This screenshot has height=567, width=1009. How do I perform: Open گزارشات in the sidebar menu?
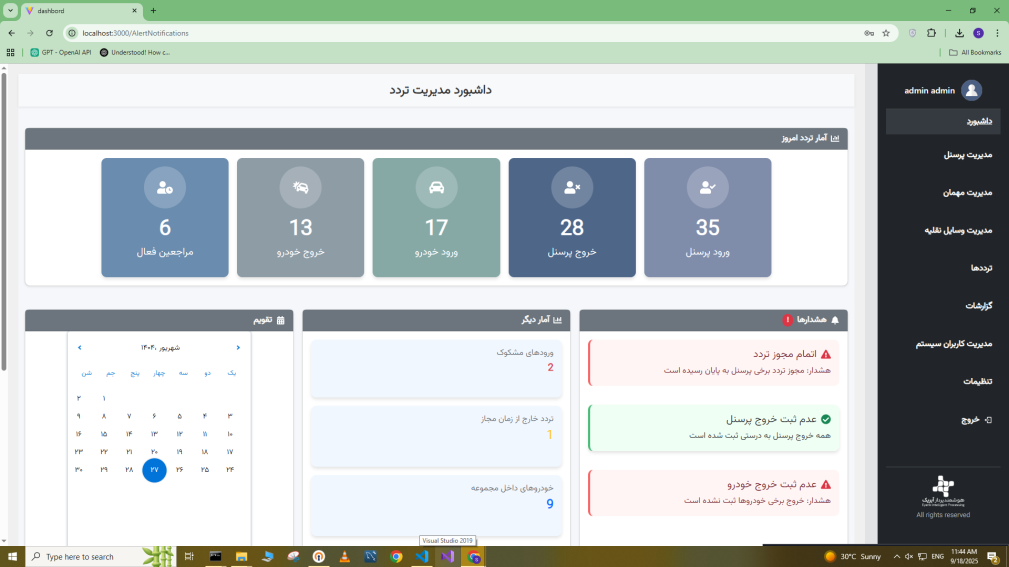(x=978, y=306)
